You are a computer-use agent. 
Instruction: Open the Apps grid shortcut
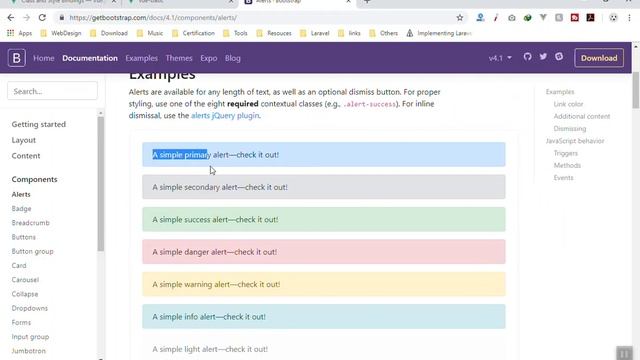tap(19, 33)
